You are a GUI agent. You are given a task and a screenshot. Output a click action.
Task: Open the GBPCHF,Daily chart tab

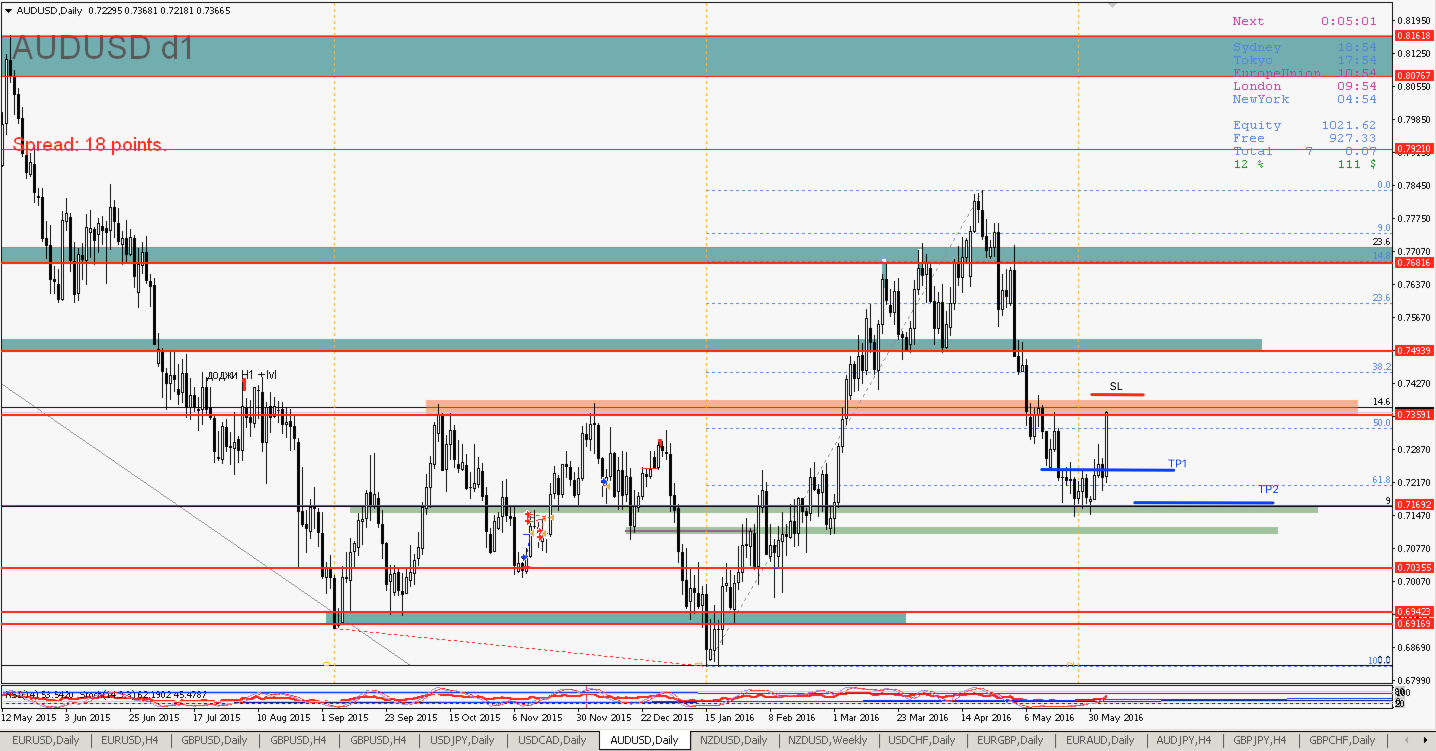[x=1343, y=741]
